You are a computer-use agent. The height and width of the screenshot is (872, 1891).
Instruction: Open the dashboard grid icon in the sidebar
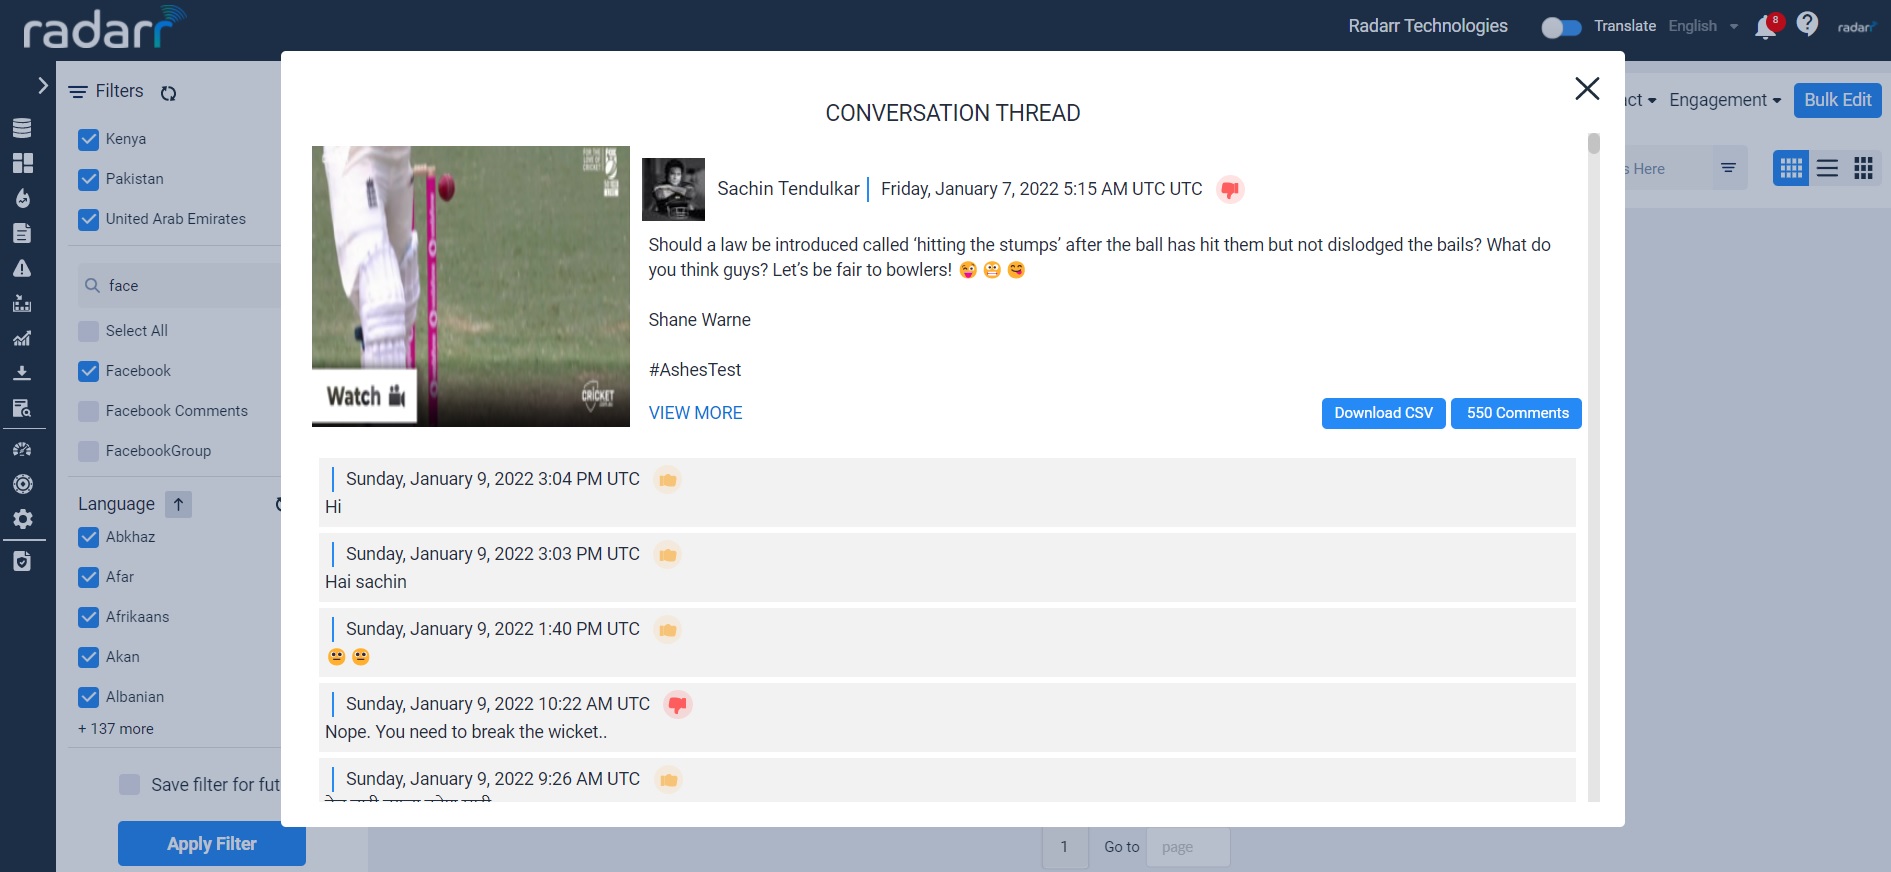click(x=22, y=163)
